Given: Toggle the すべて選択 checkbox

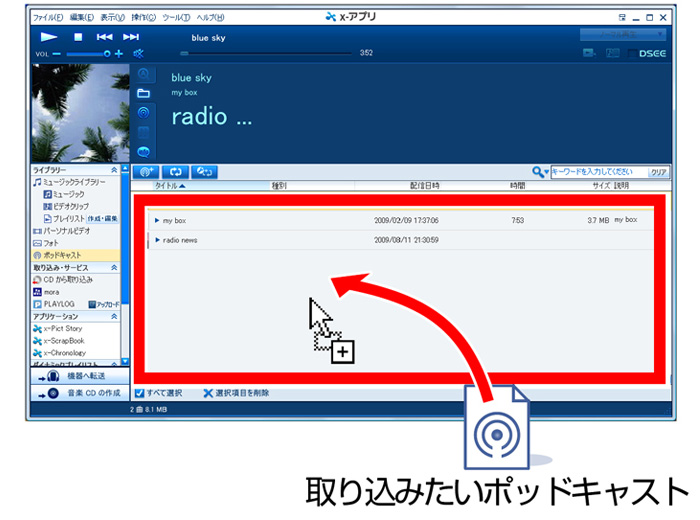Looking at the screenshot, I should tap(140, 393).
